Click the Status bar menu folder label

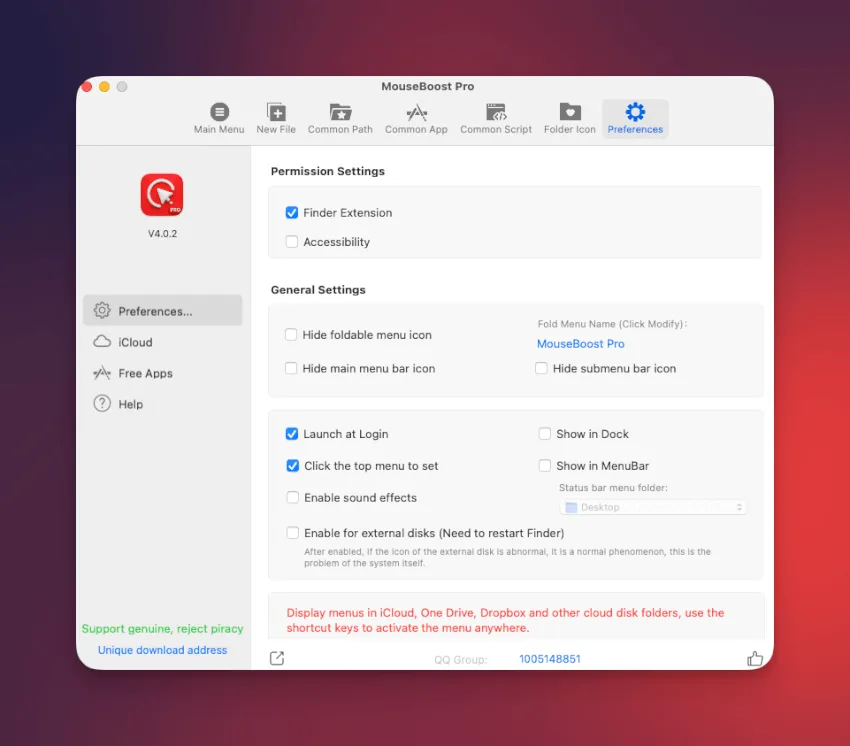[613, 487]
